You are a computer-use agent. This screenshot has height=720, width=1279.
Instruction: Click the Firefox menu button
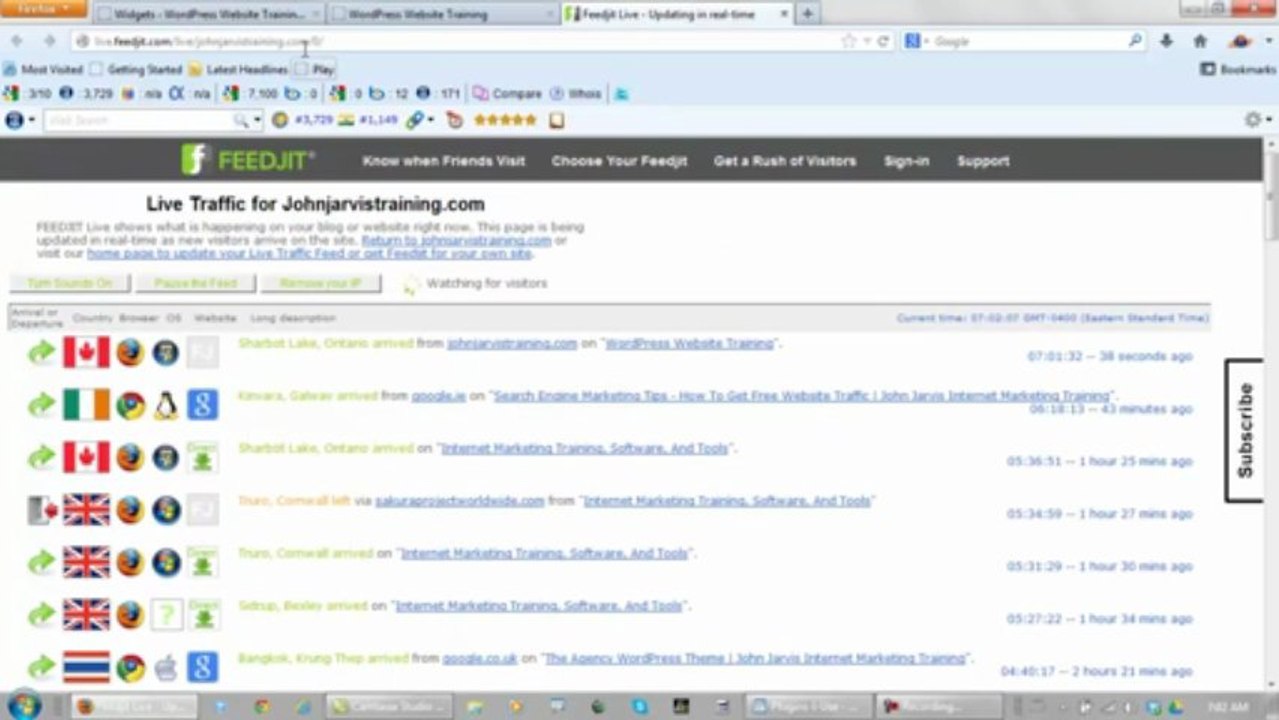pyautogui.click(x=43, y=9)
